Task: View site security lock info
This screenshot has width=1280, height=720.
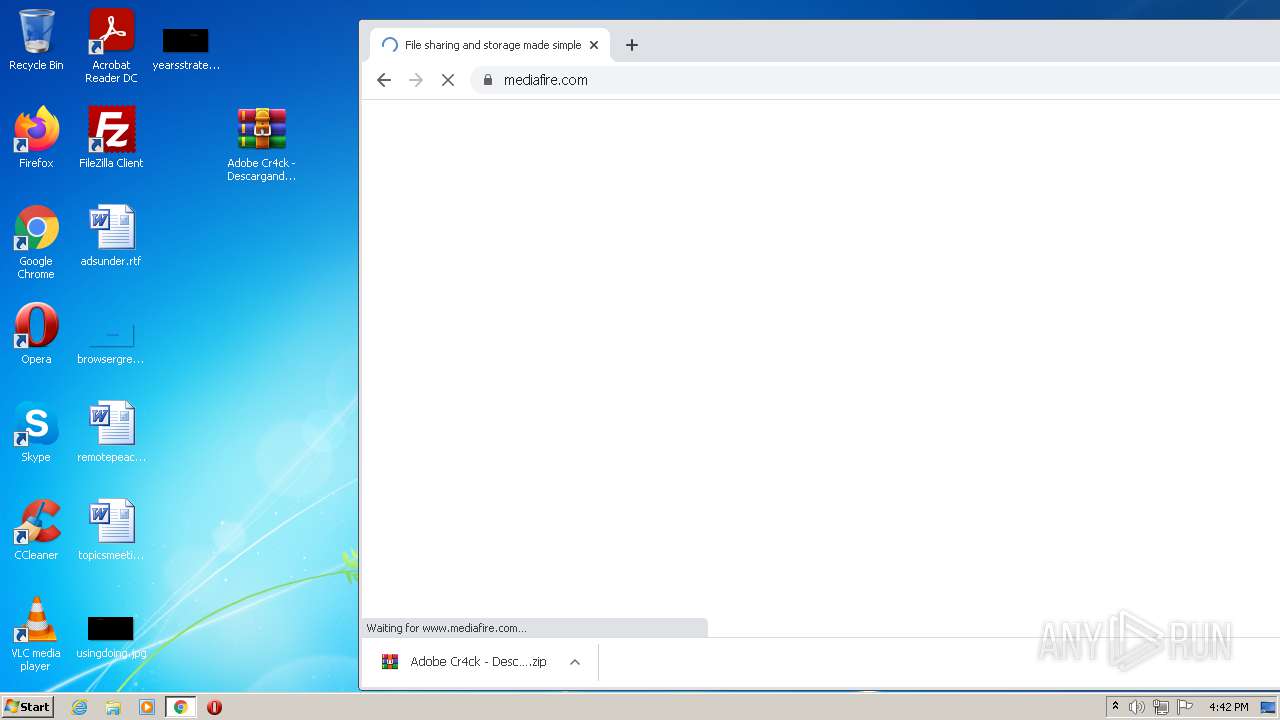Action: (488, 80)
